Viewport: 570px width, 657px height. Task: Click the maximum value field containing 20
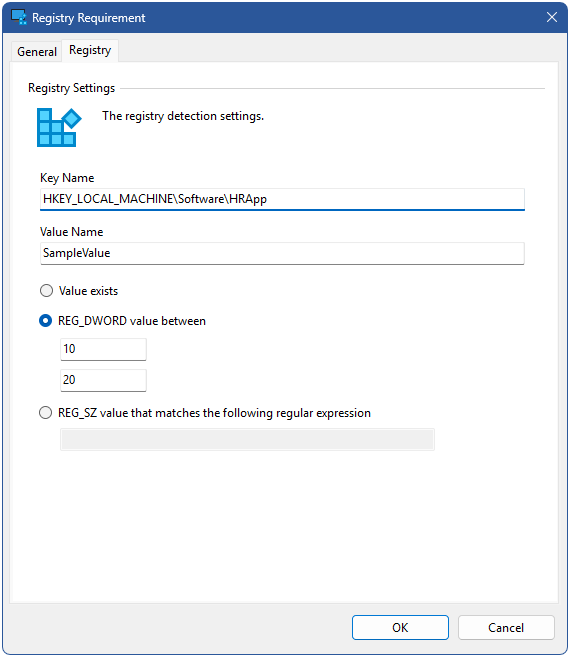[x=103, y=380]
